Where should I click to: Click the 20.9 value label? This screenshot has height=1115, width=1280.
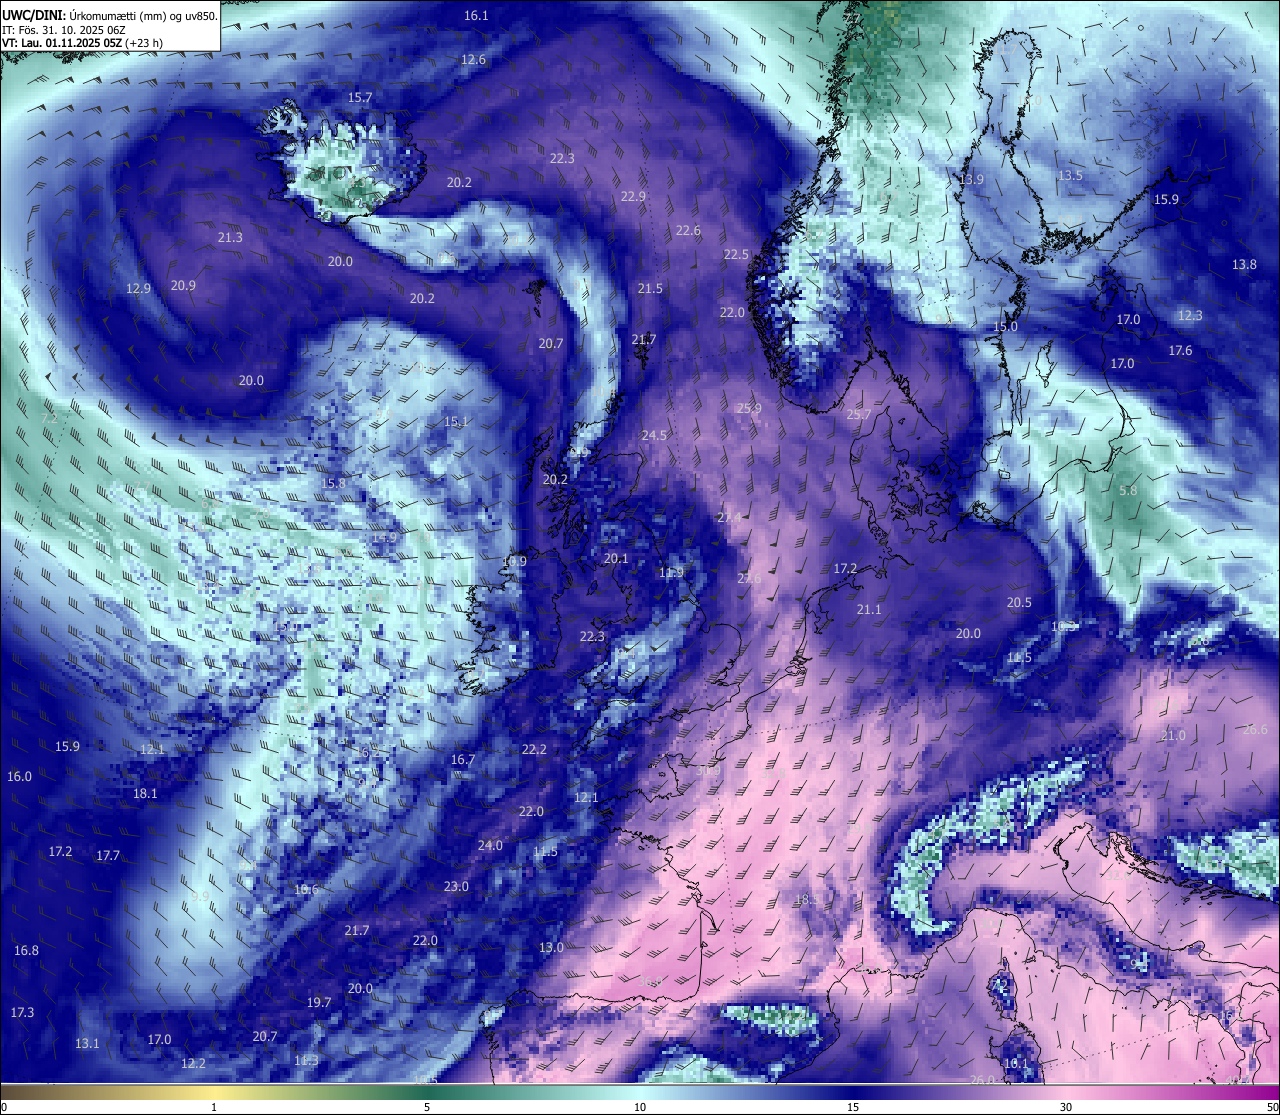pos(183,286)
